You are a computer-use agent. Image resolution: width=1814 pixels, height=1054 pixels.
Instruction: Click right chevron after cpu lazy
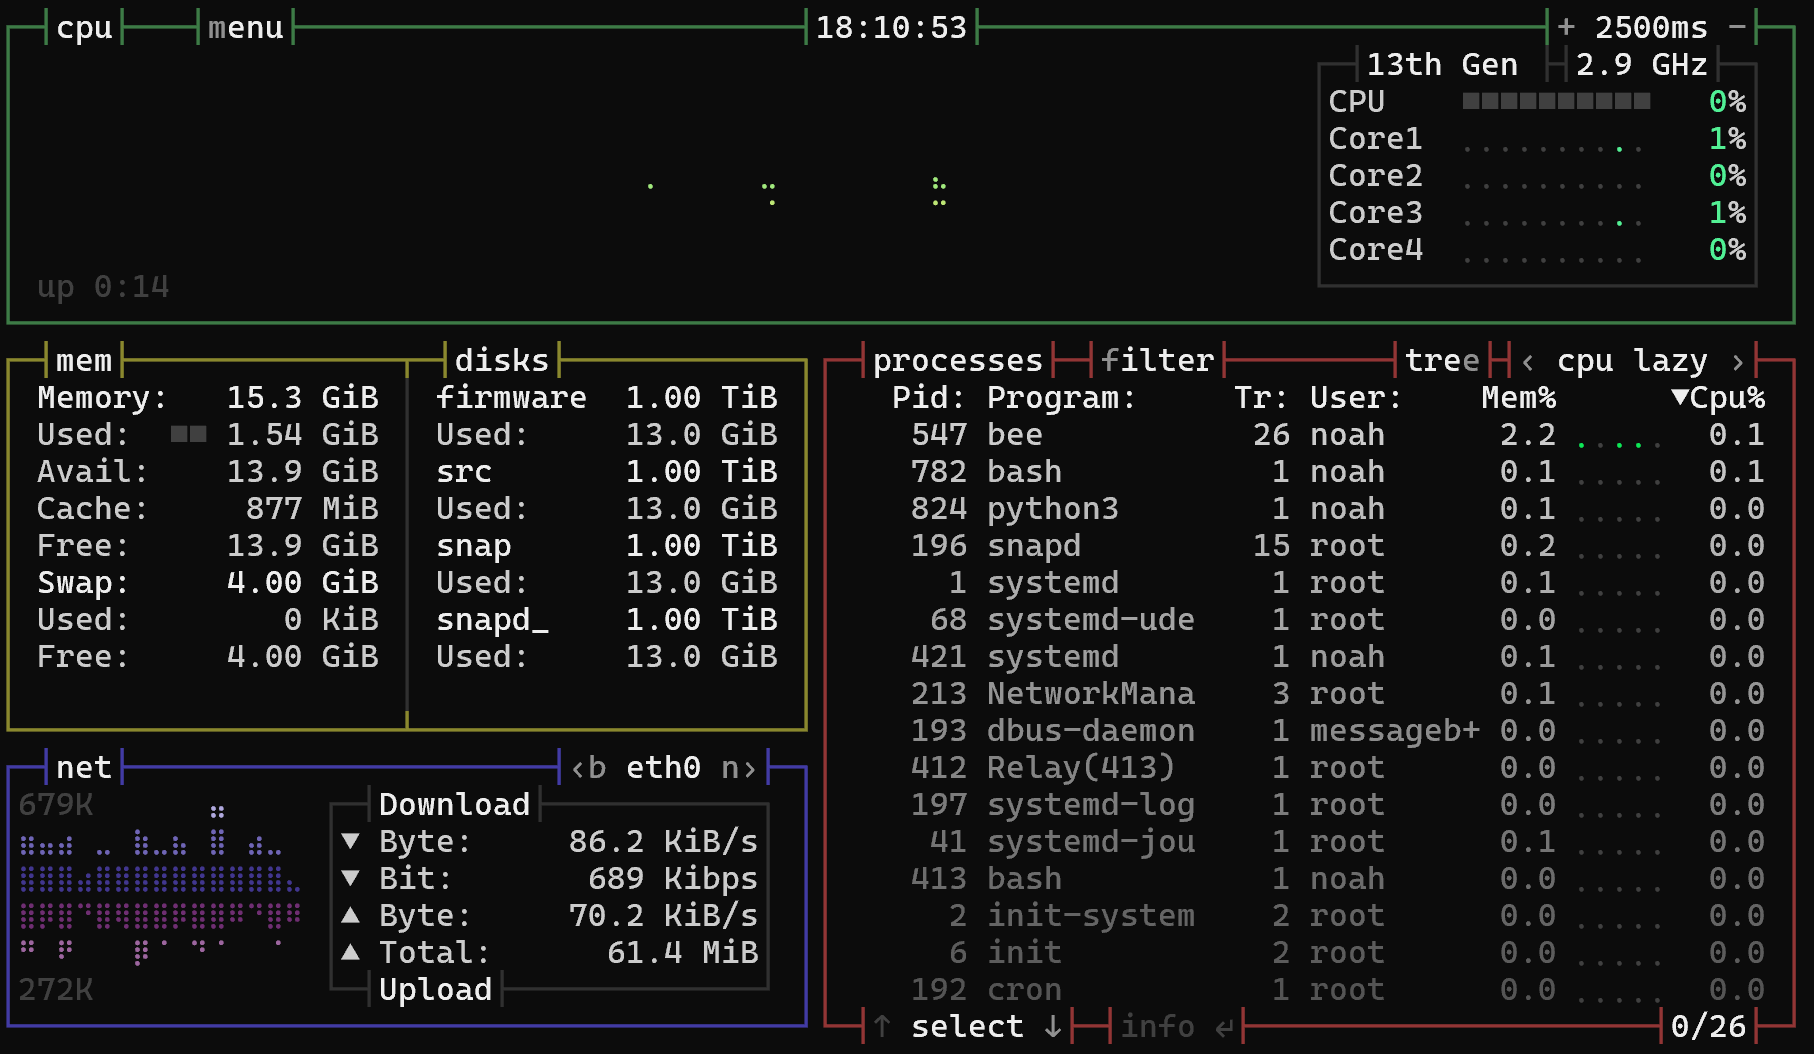point(1738,360)
